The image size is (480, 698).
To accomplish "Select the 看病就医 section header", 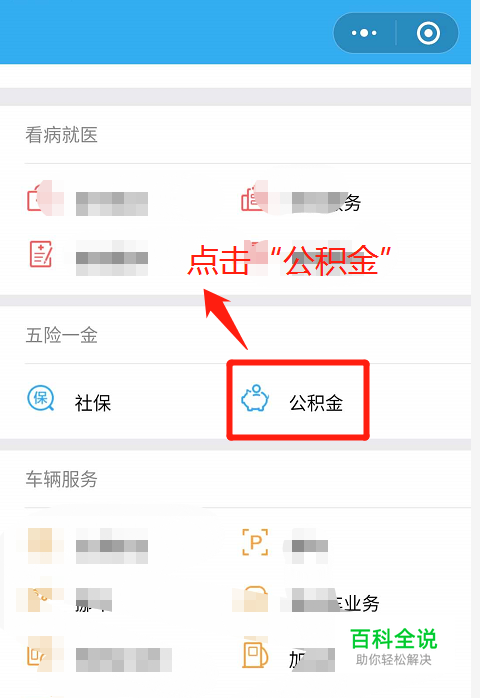I will 61,135.
